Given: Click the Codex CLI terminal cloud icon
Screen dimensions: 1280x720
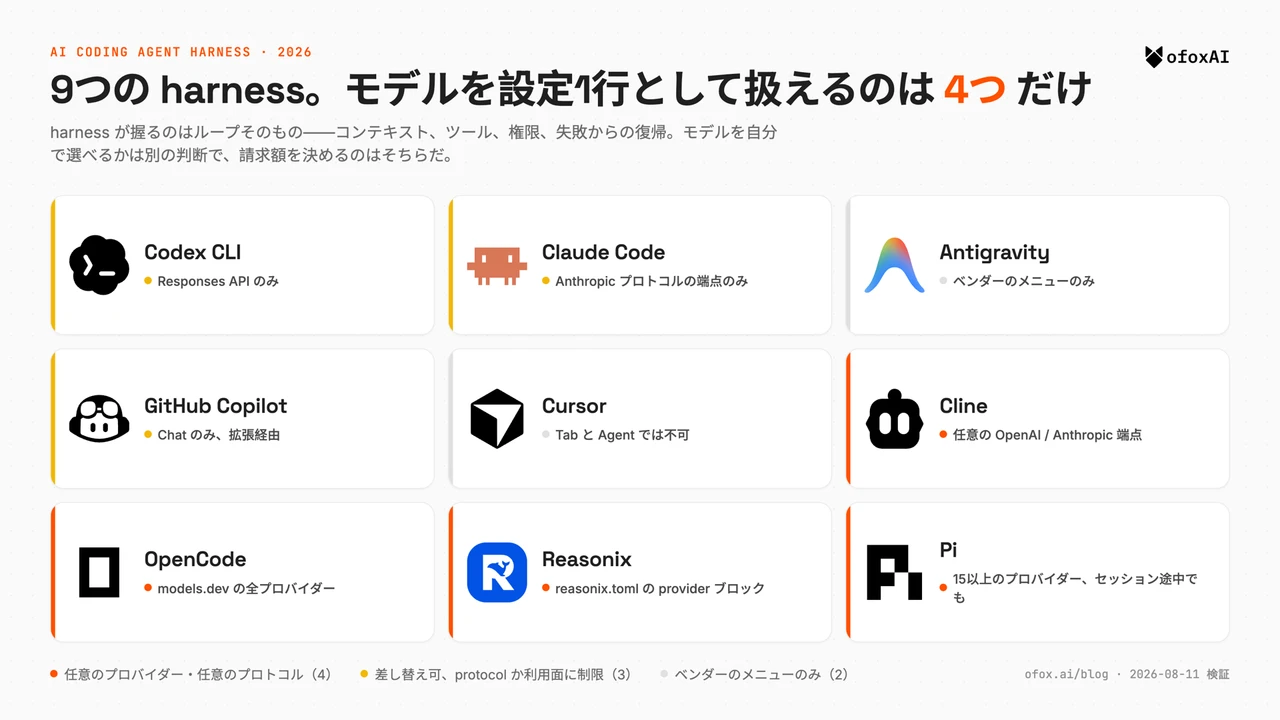Looking at the screenshot, I should 99,265.
